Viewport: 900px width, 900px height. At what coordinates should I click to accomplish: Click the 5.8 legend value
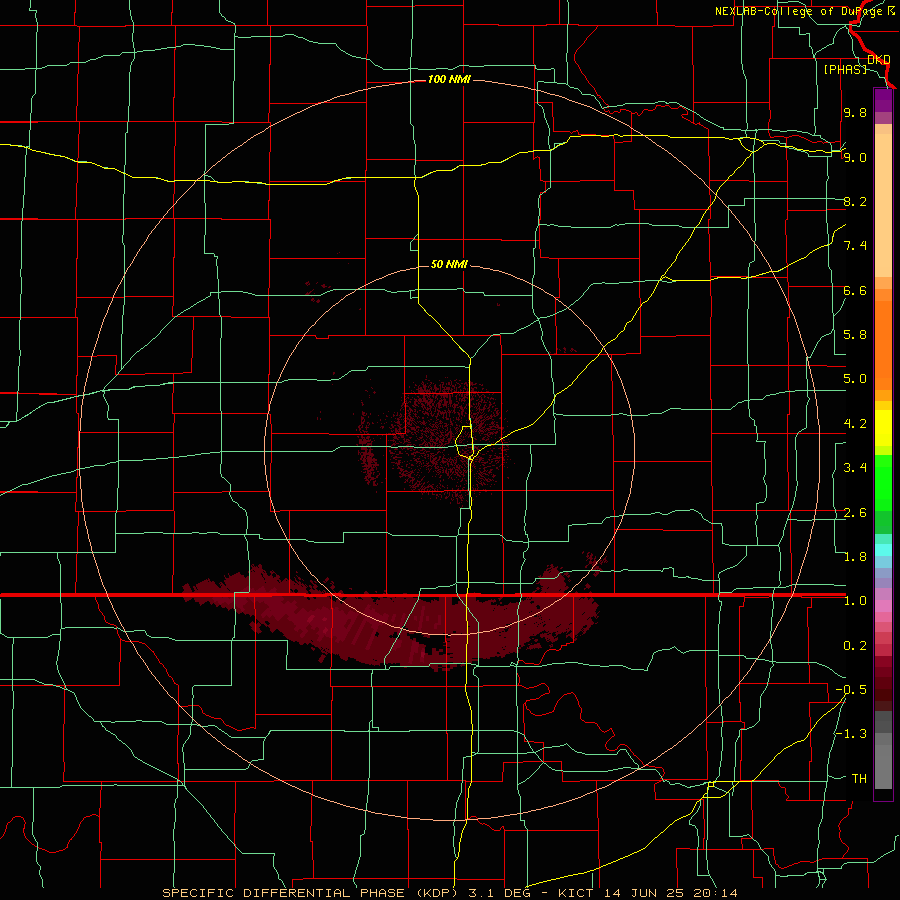click(855, 335)
